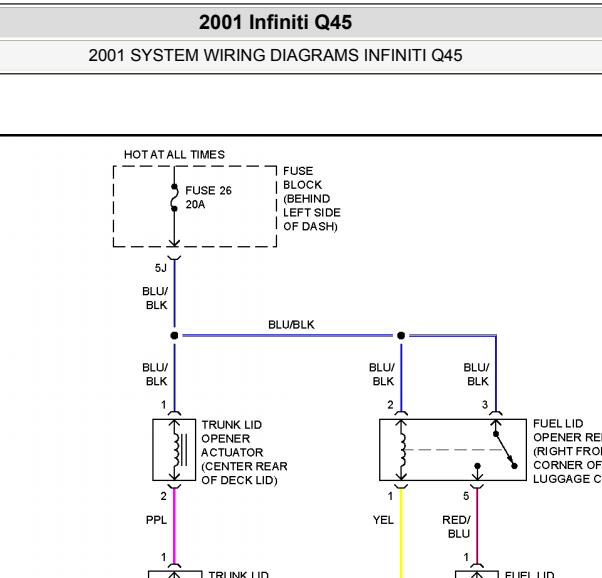Click the "HOT AT ALL TIMES" label
The width and height of the screenshot is (602, 578).
point(174,154)
